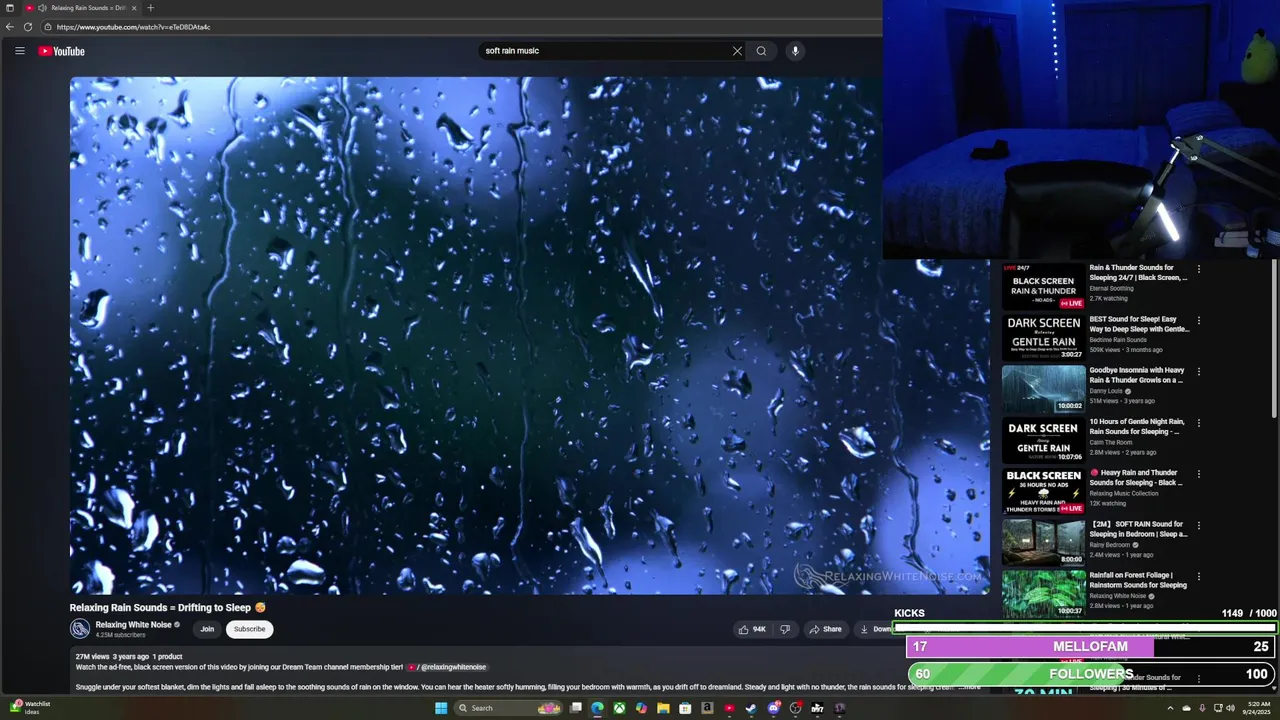The width and height of the screenshot is (1280, 720).
Task: Open '10 Hours of Gentle Night Rain' video
Action: pyautogui.click(x=1137, y=427)
